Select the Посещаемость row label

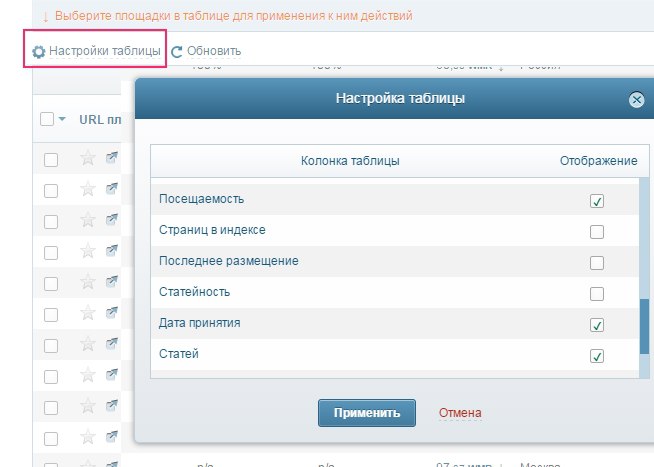tap(201, 199)
